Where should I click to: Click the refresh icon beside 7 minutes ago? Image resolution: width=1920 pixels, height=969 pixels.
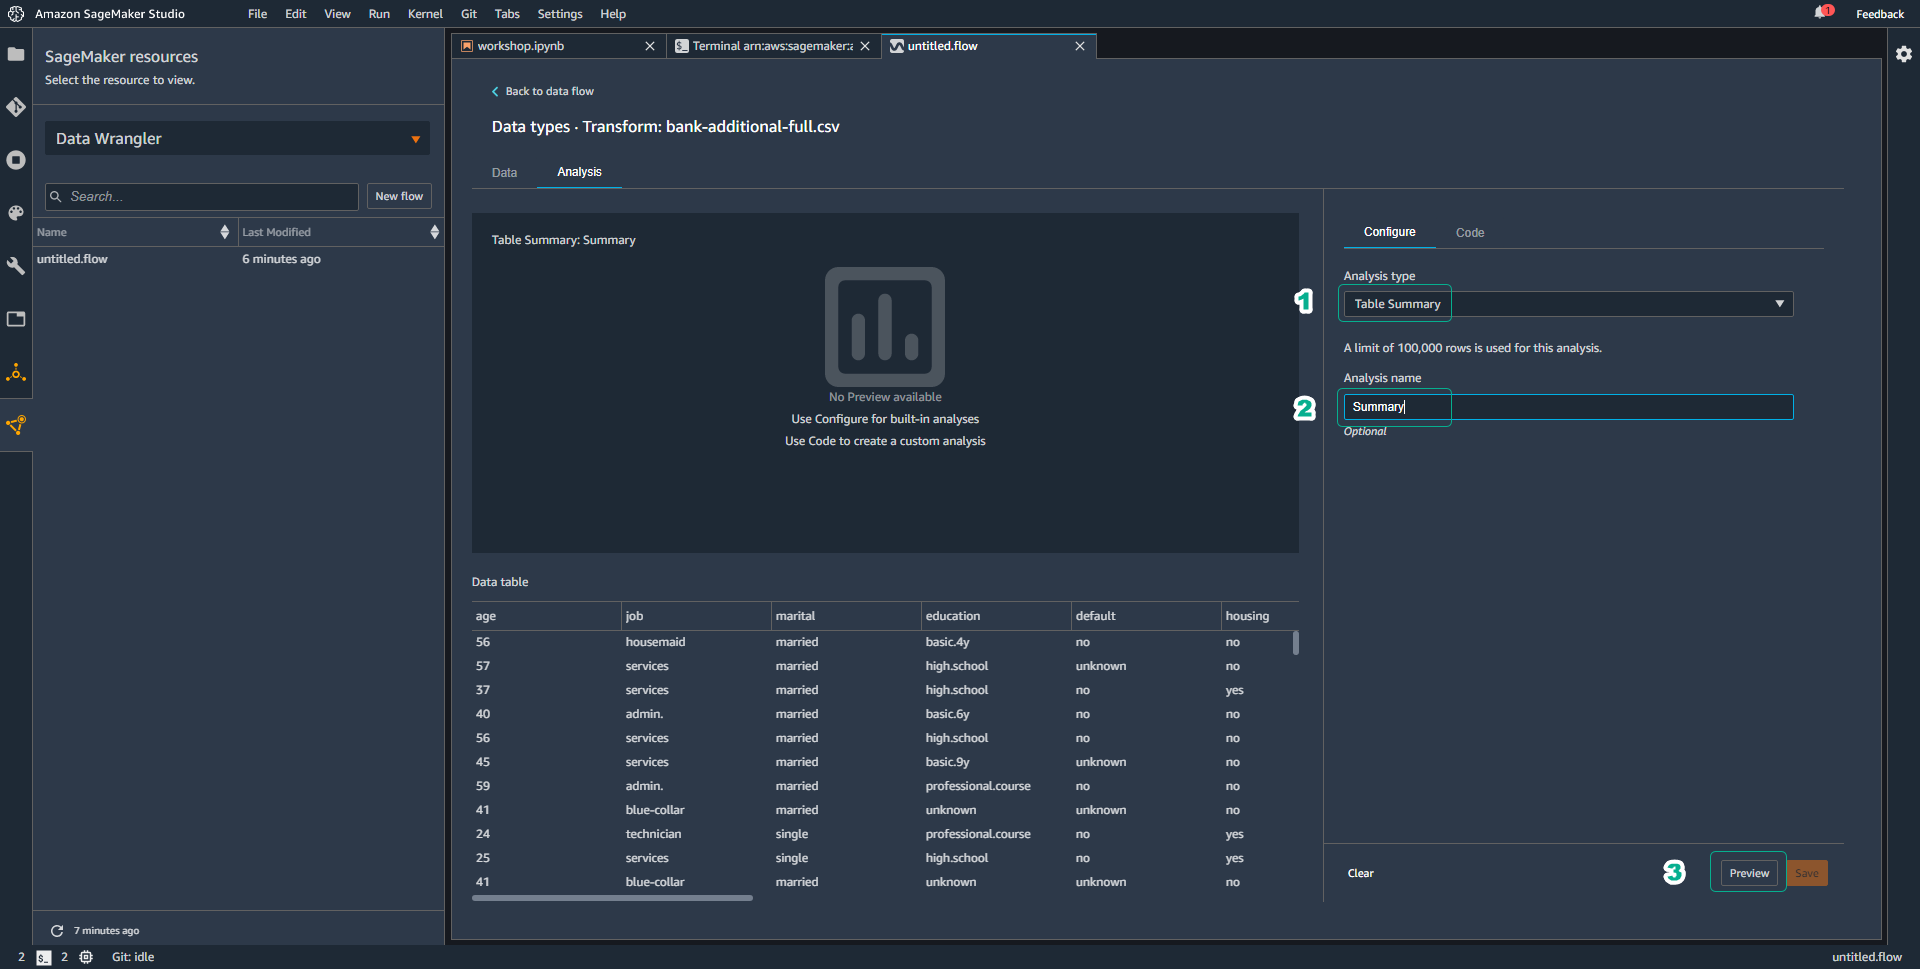[x=57, y=931]
